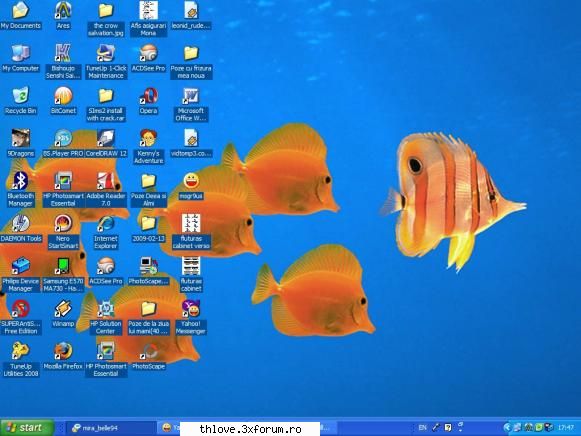Click the 2009-02-13 folder
The height and width of the screenshot is (436, 581).
coord(148,228)
